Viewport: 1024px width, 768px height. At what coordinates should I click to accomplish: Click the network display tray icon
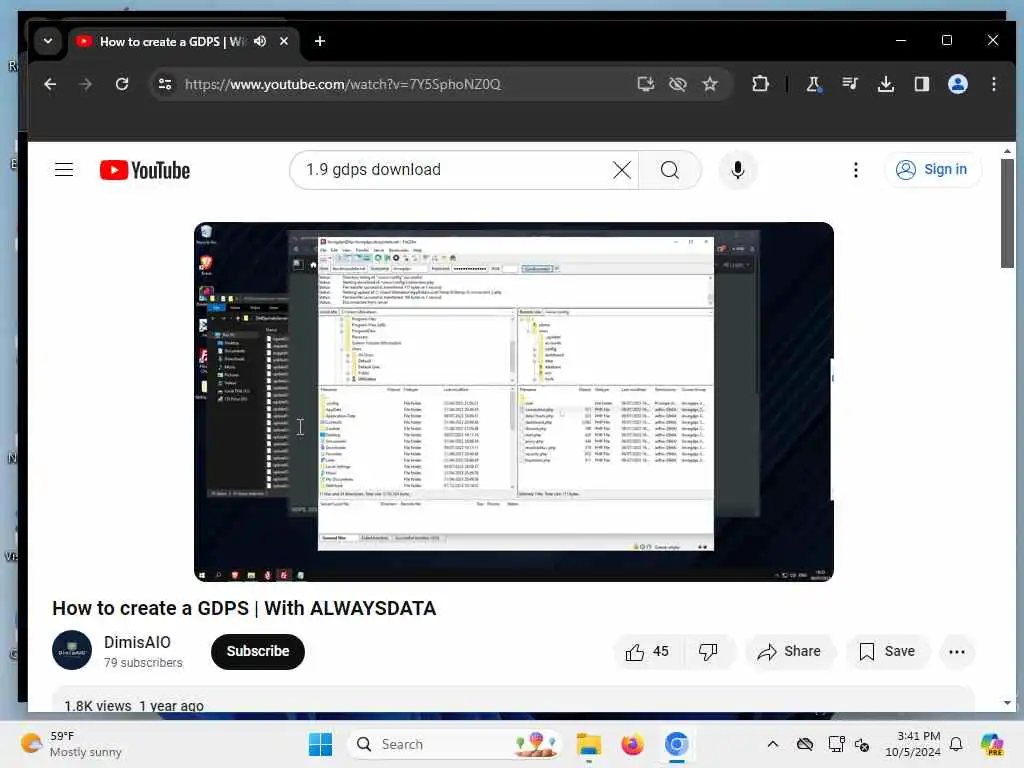tap(836, 744)
